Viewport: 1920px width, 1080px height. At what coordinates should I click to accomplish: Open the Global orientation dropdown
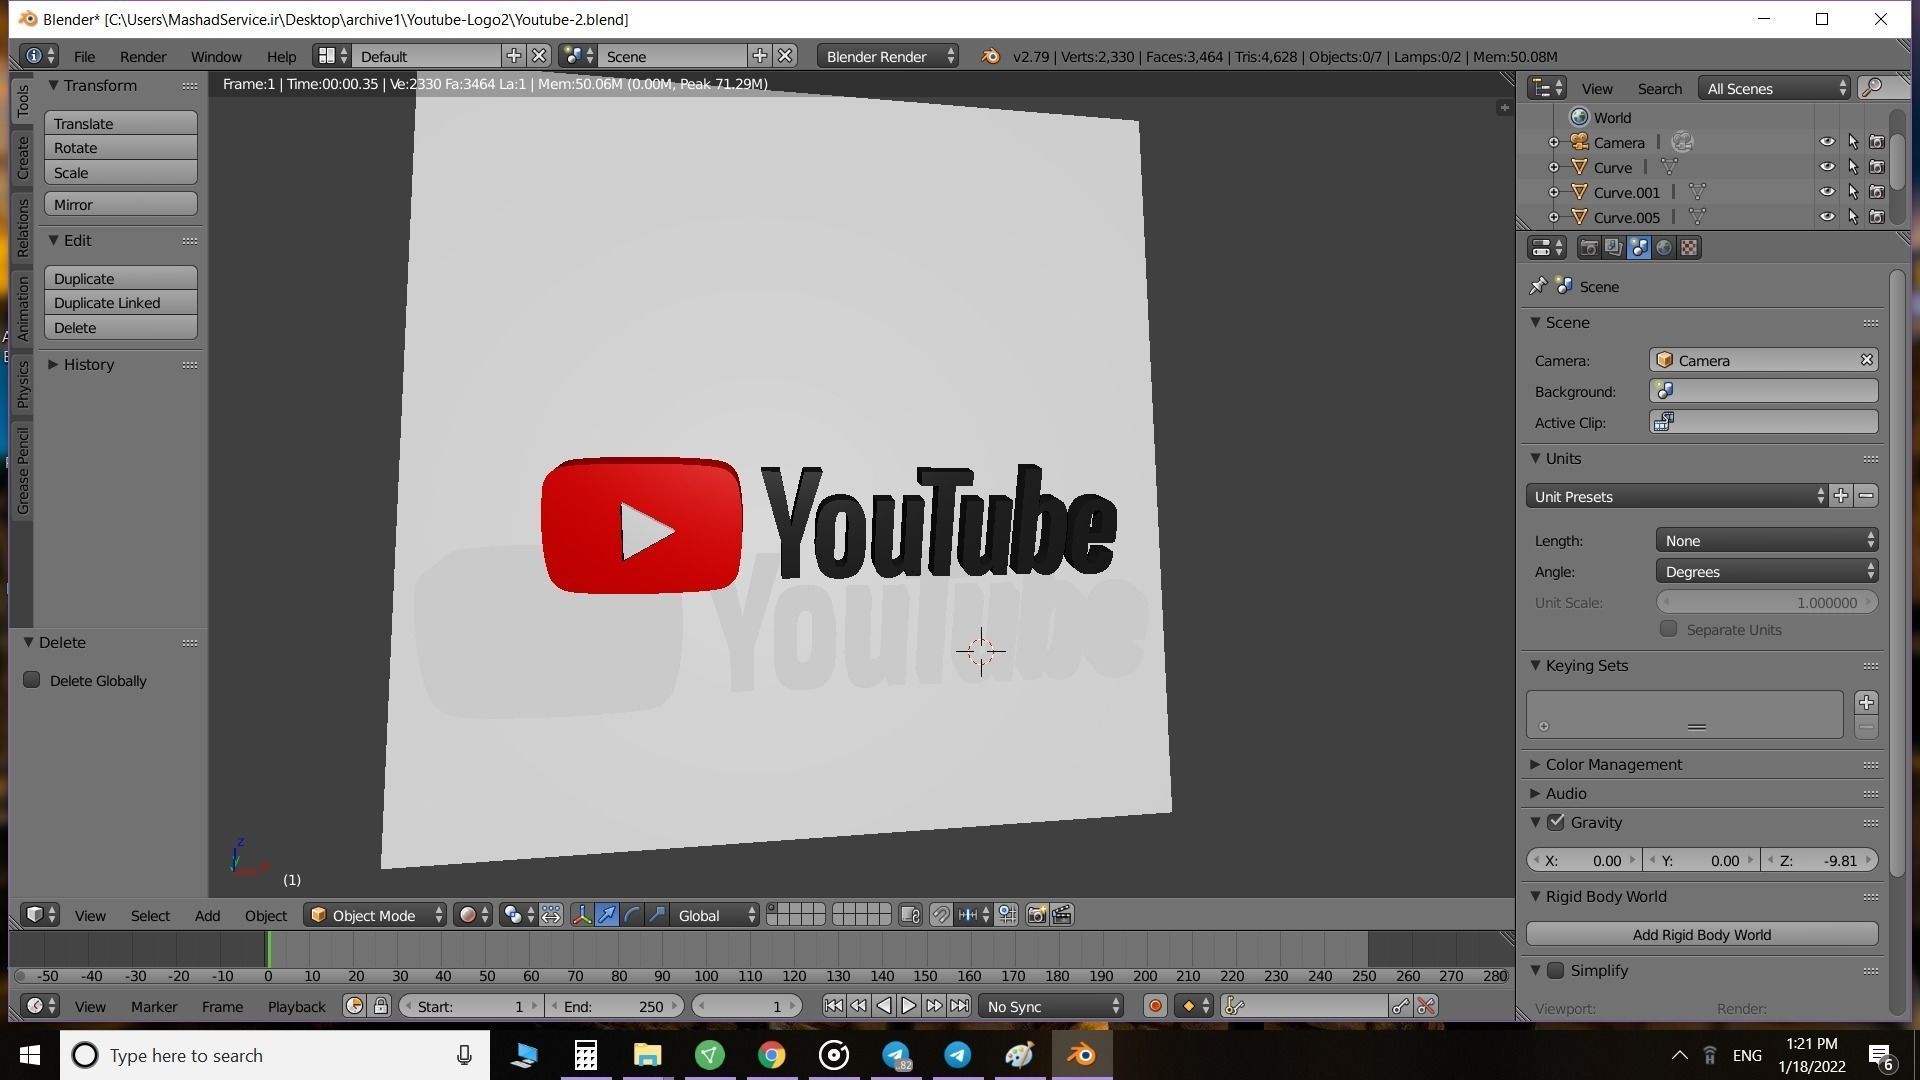point(715,915)
